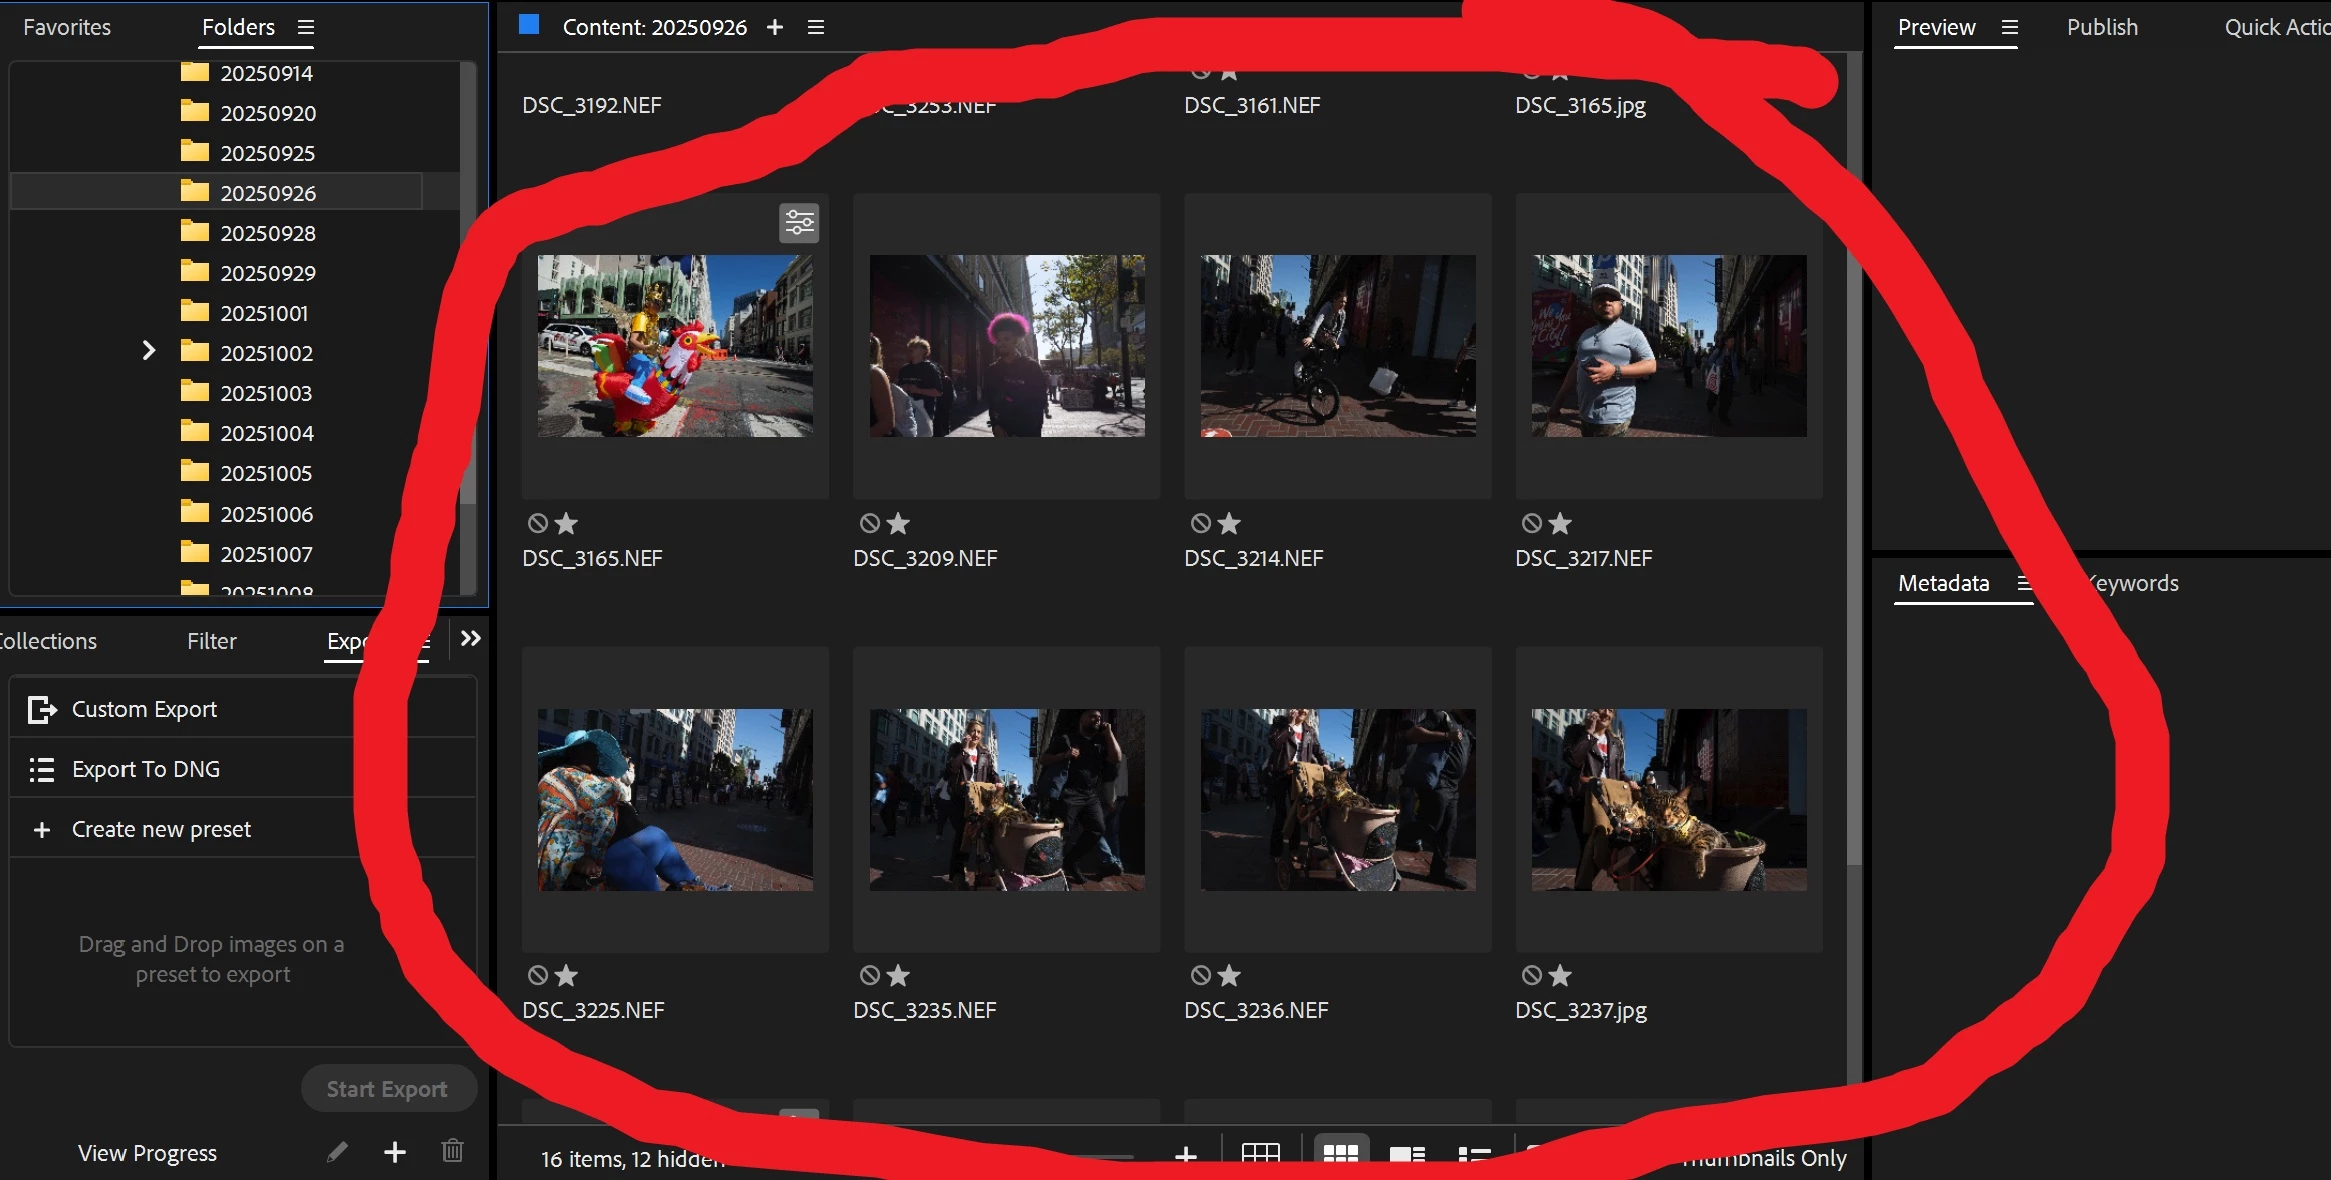Toggle first star rating on DSC_3217.NEF
2331x1180 pixels.
point(1560,523)
